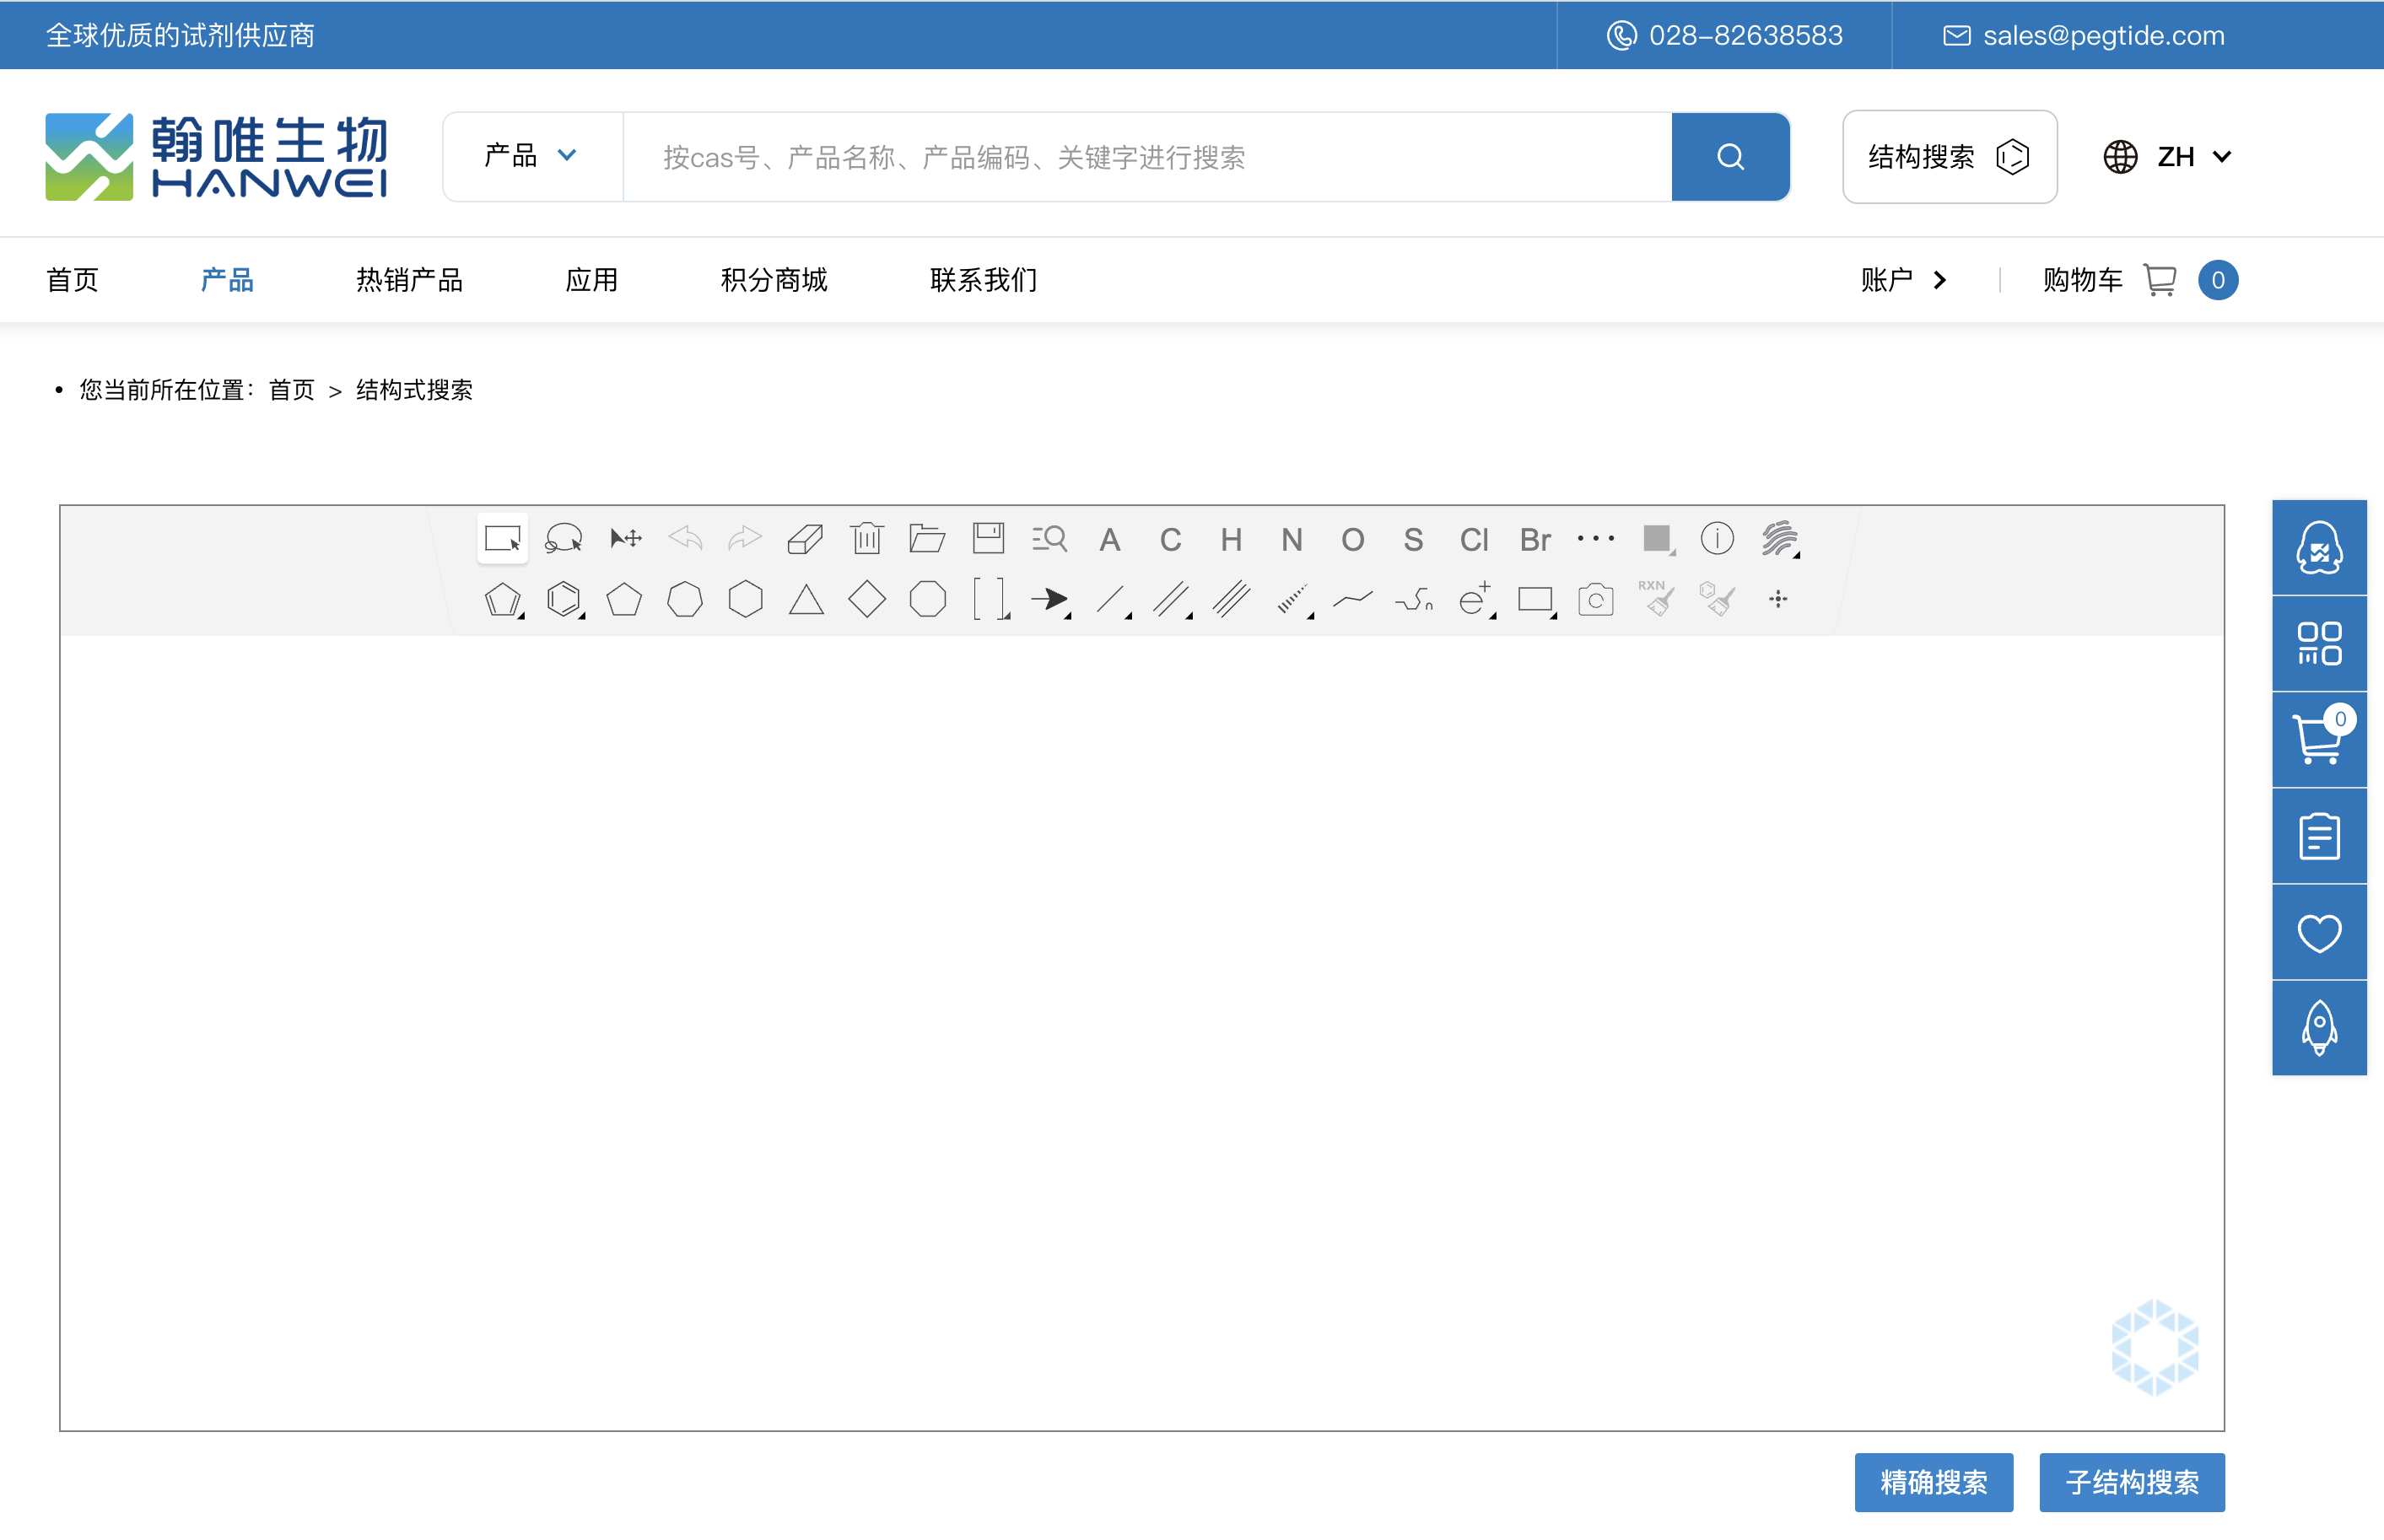Click the structure cleanup brush icon
The height and width of the screenshot is (1540, 2384).
click(x=1717, y=599)
